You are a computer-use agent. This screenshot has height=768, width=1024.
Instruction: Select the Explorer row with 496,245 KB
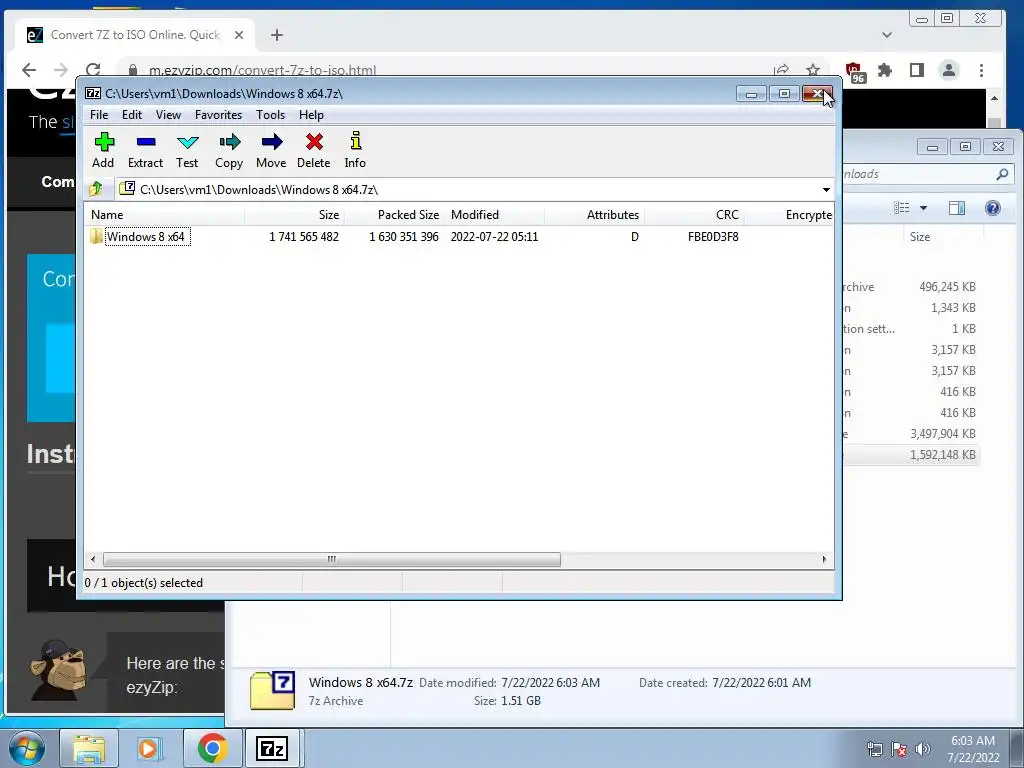pos(911,287)
